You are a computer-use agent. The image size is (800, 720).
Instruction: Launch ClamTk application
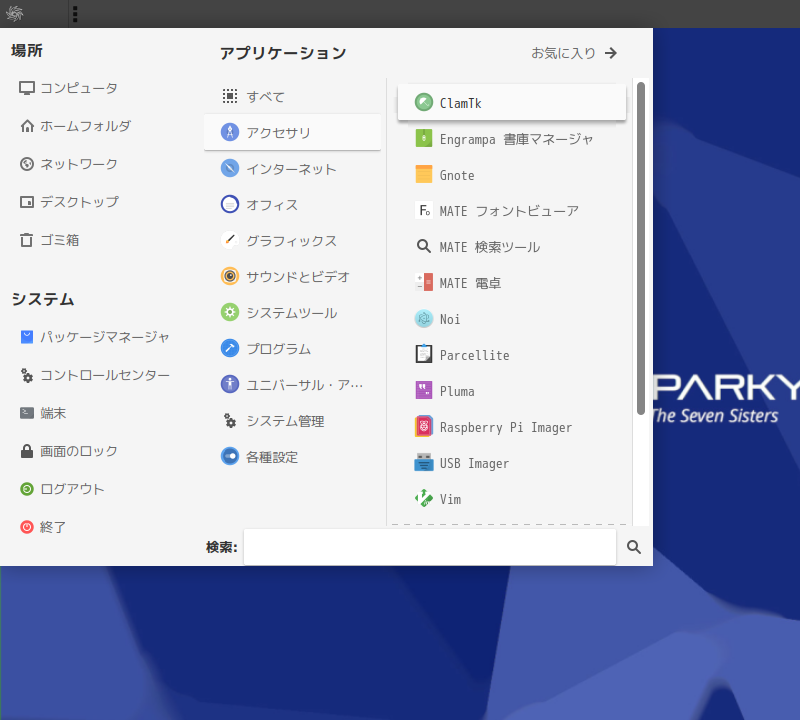coord(512,103)
